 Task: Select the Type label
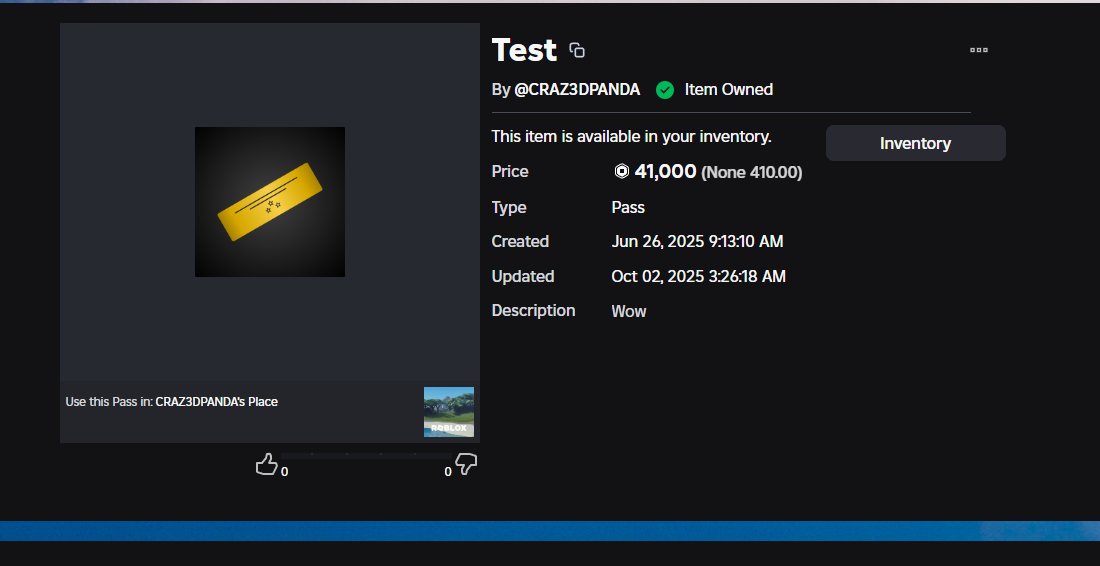pos(509,208)
